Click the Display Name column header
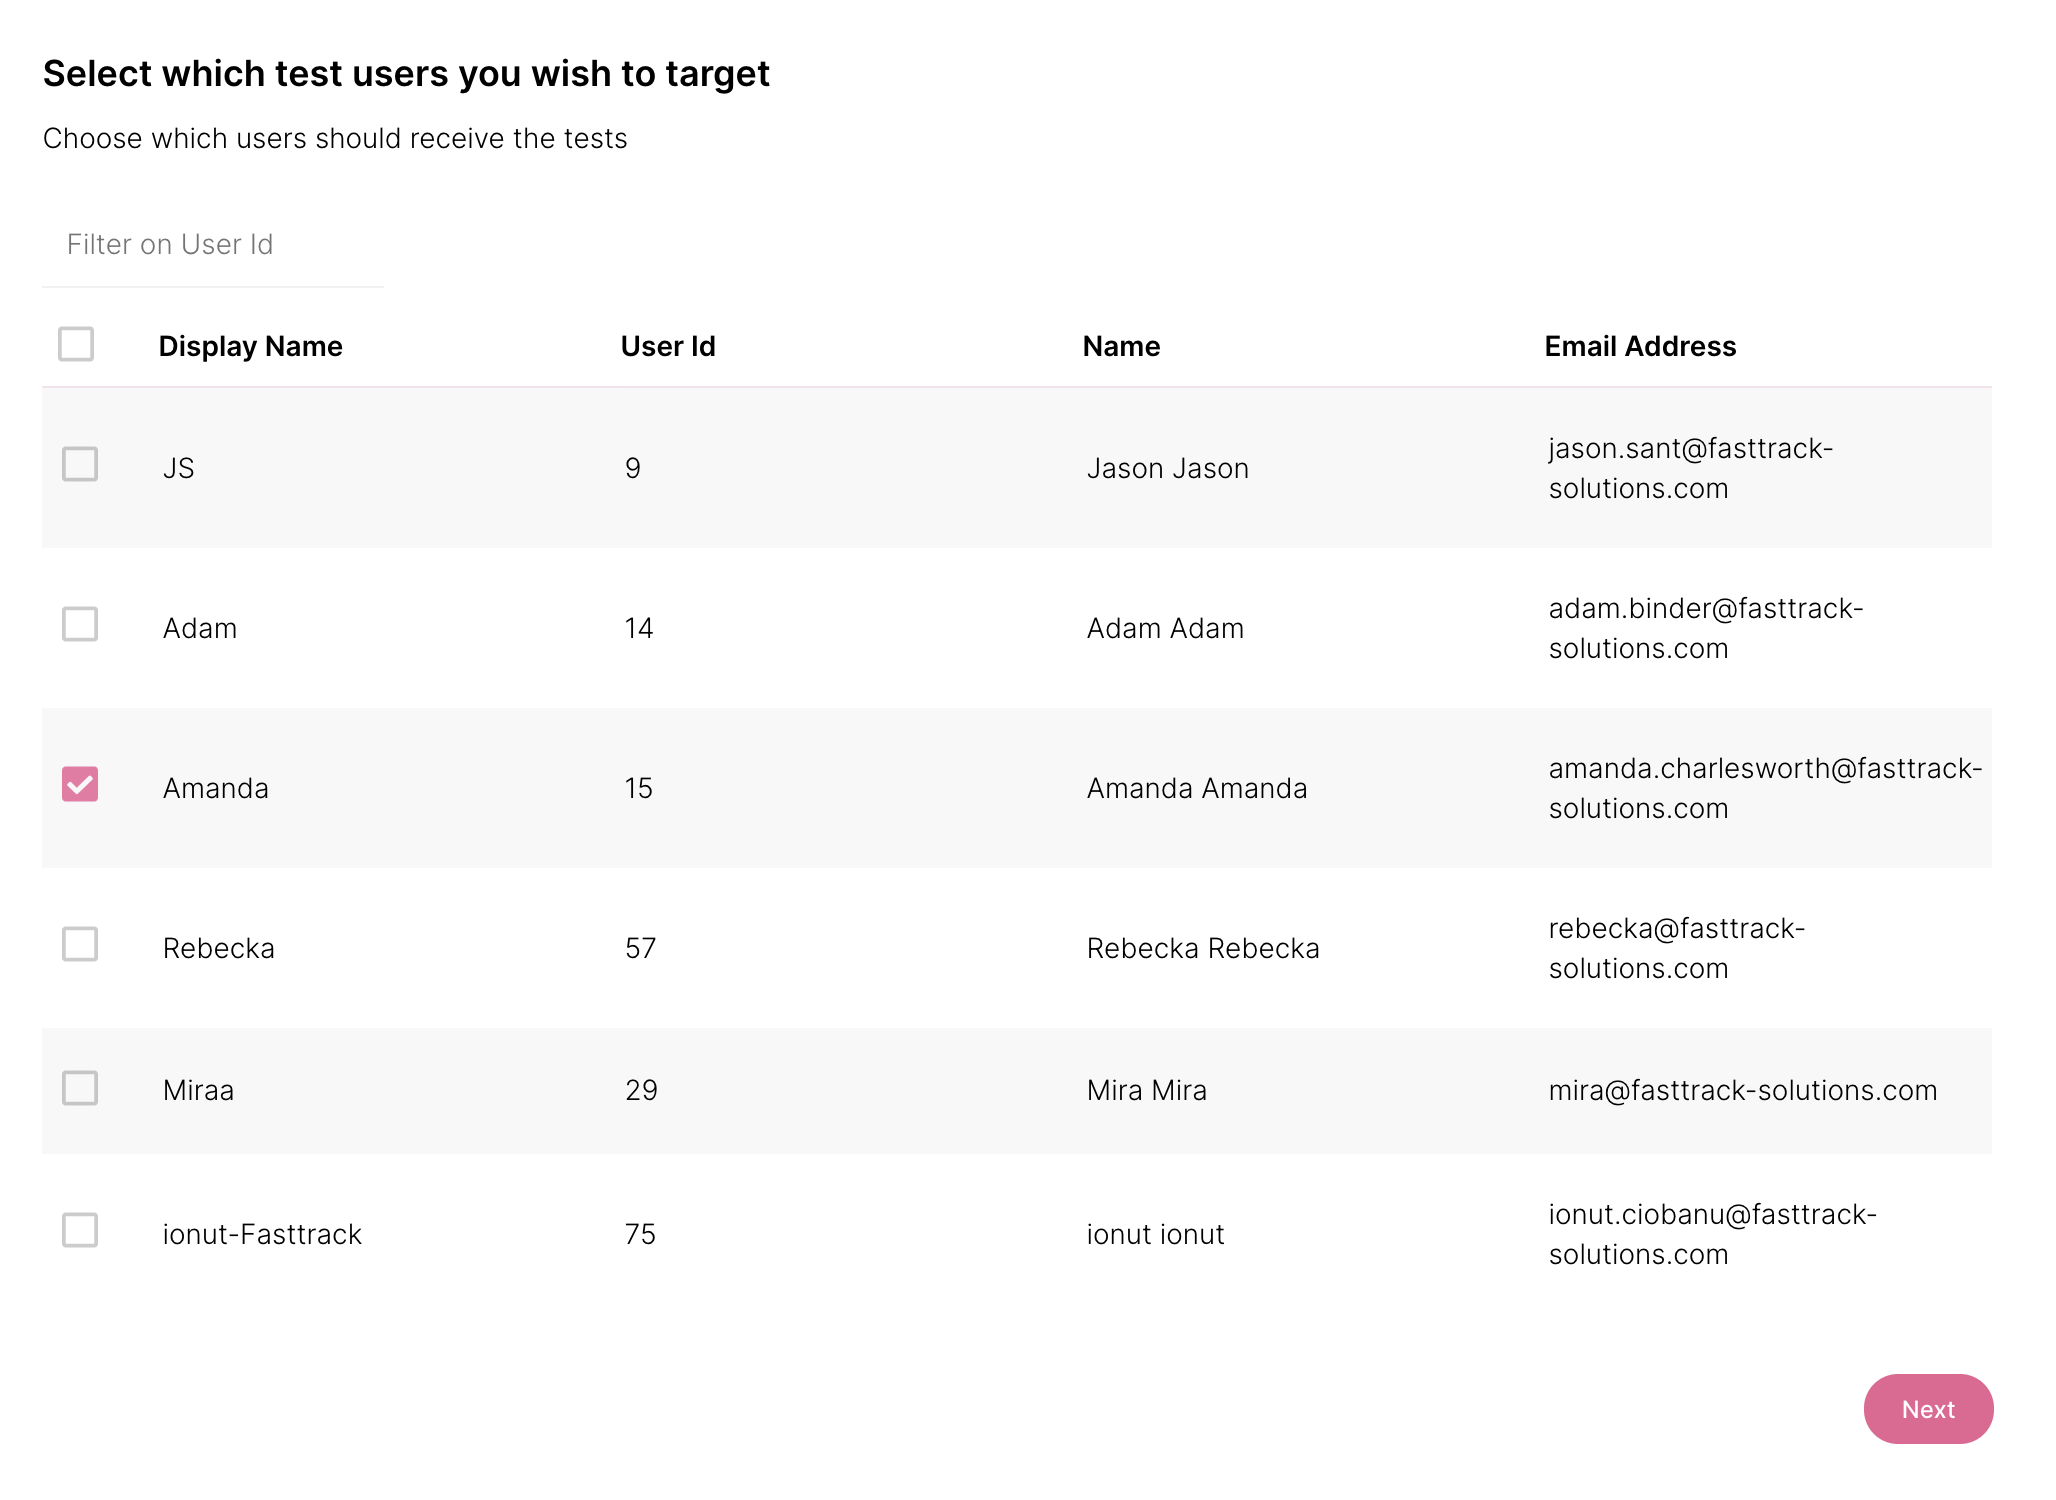Screen dimensions: 2056x1500 tap(250, 346)
